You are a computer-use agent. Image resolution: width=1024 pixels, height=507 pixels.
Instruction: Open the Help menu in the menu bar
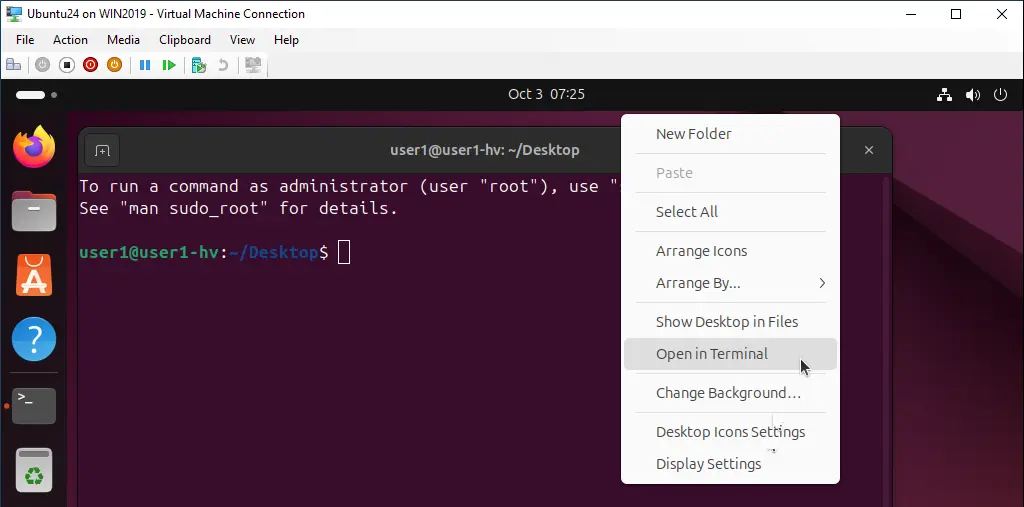pyautogui.click(x=286, y=40)
